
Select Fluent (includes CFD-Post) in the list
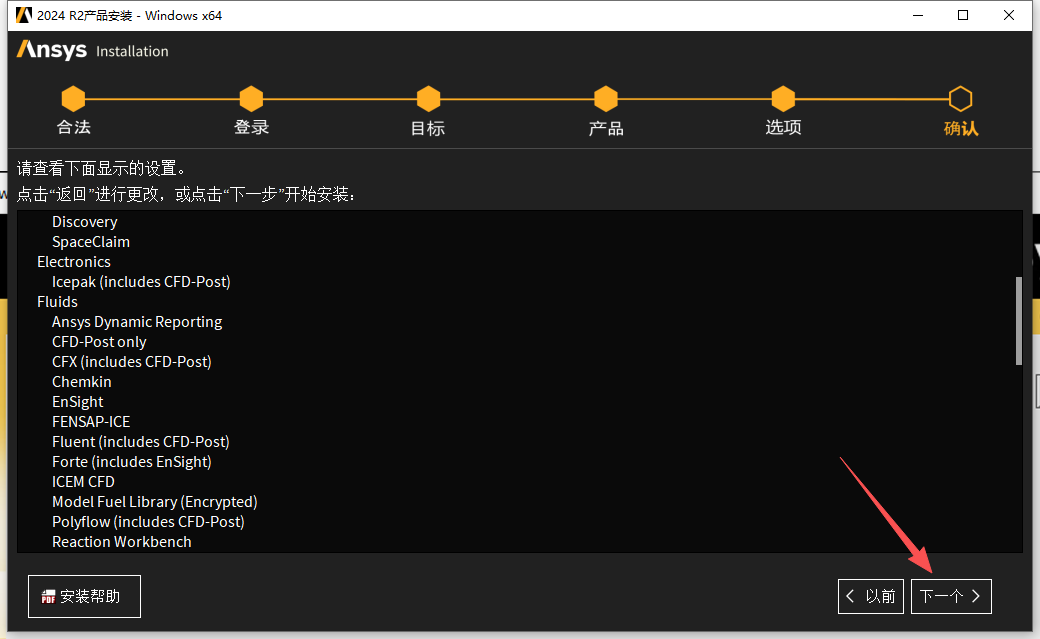[x=140, y=441]
